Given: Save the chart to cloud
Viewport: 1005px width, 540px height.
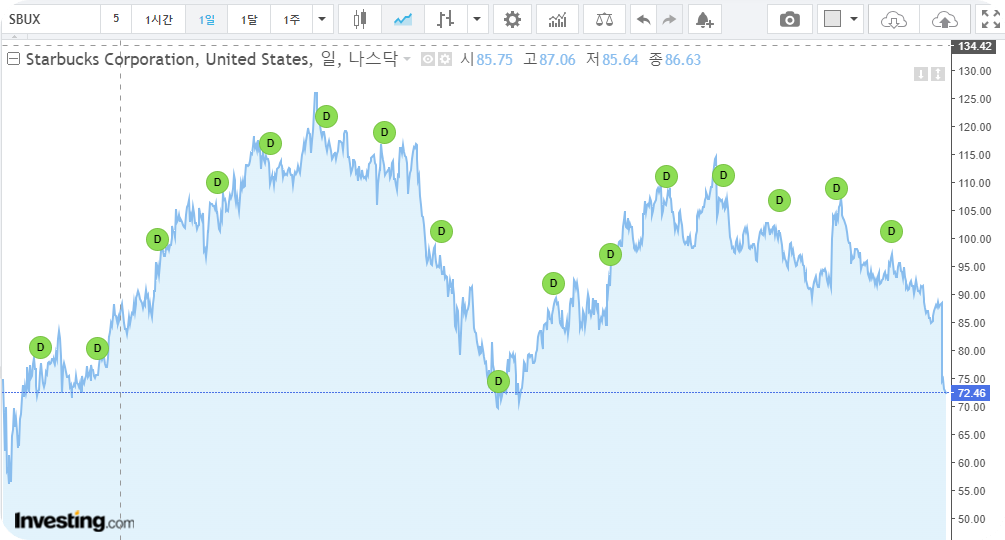Looking at the screenshot, I should [944, 19].
